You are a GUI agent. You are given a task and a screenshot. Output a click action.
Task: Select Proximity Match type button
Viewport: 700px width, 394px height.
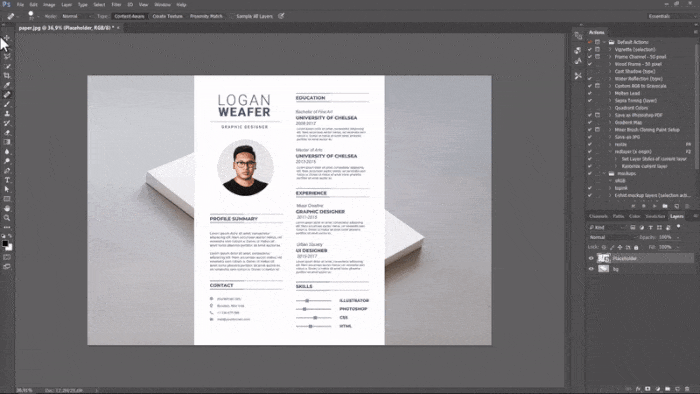tap(206, 16)
